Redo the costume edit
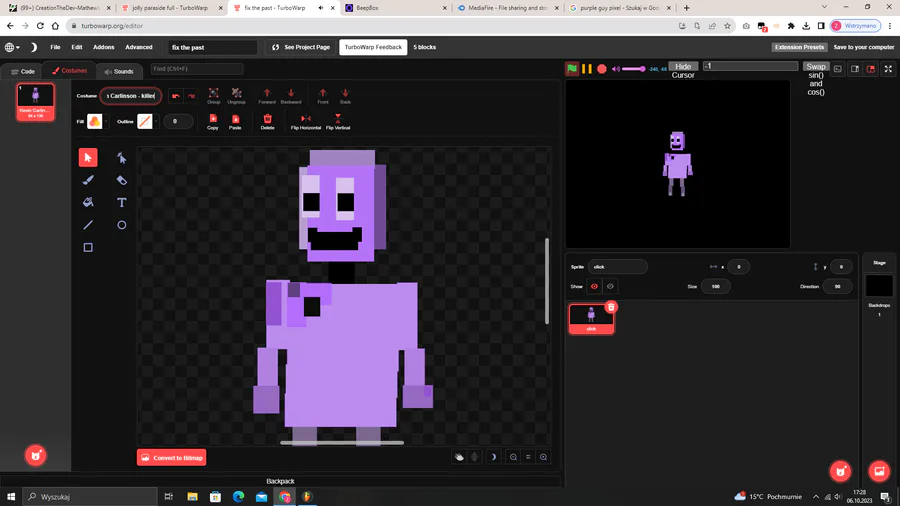The width and height of the screenshot is (900, 506). (192, 96)
